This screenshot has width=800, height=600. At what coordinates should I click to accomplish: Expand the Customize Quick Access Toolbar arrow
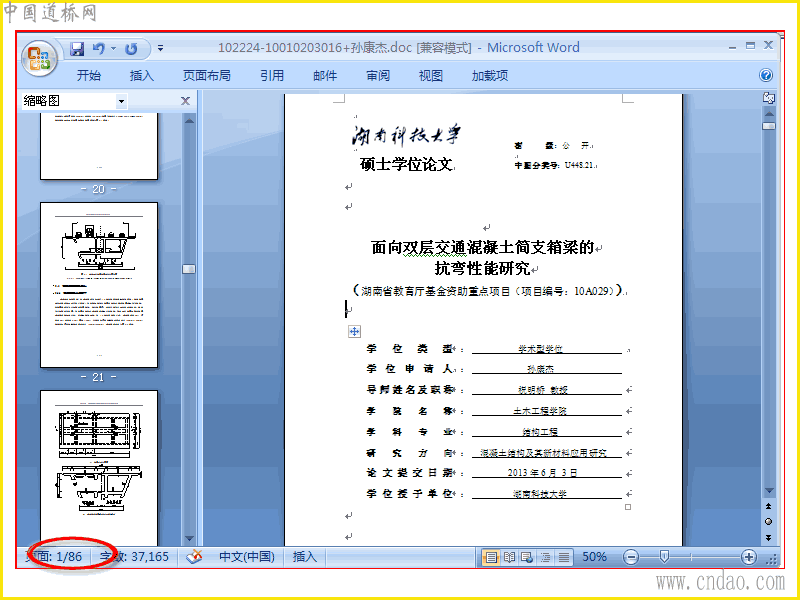[160, 48]
